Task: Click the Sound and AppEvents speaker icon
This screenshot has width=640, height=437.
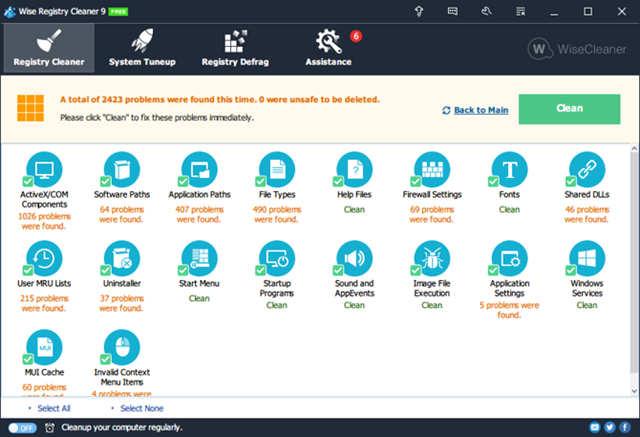Action: pos(354,258)
